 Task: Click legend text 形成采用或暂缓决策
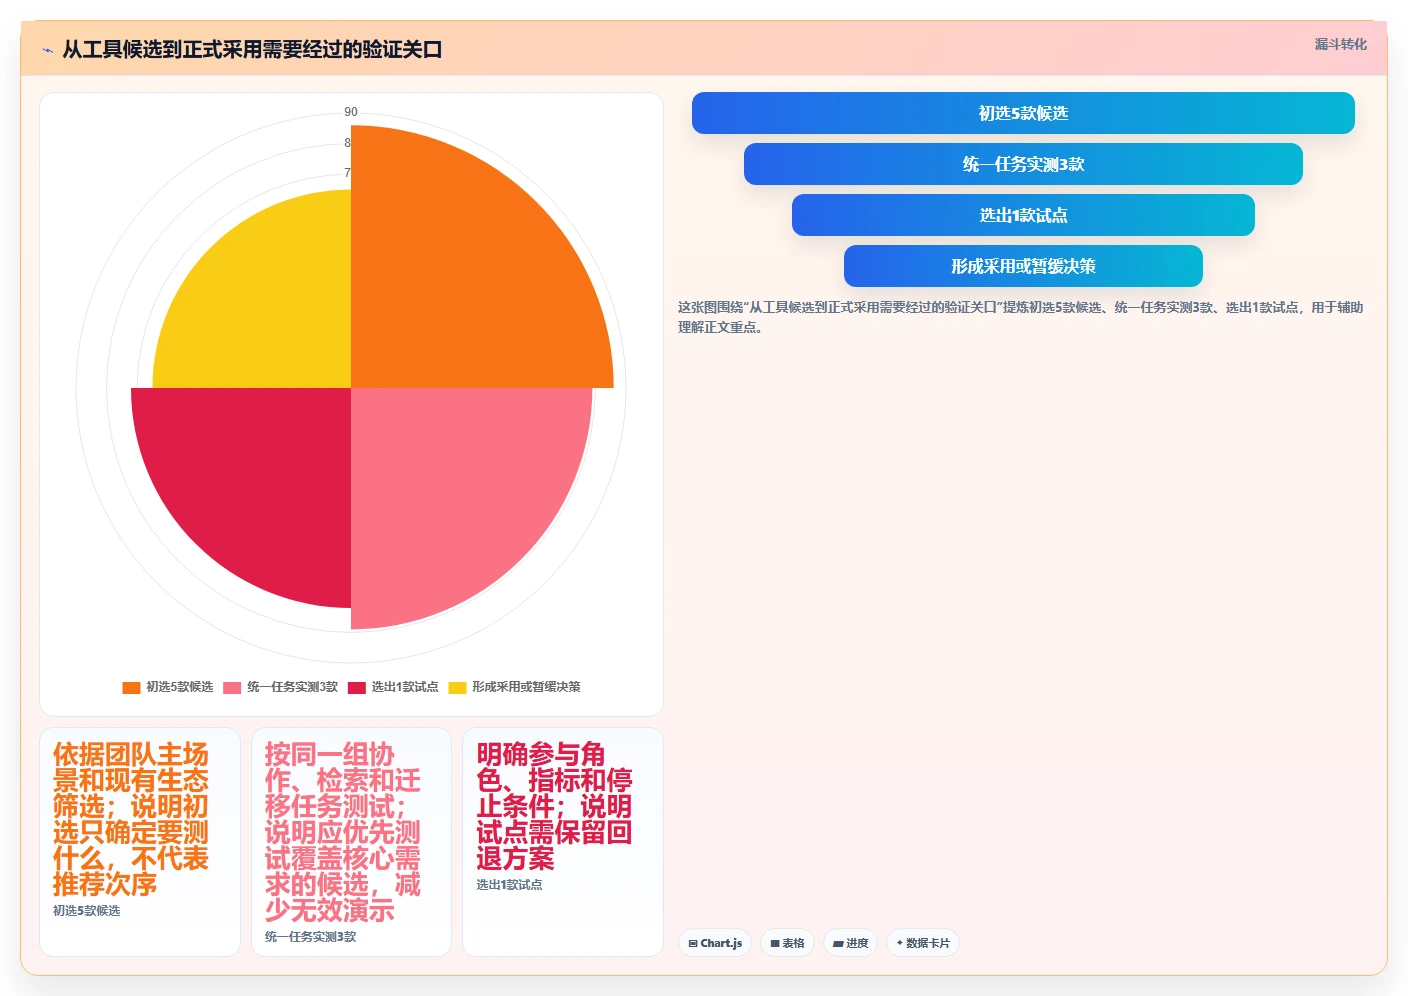coord(526,687)
